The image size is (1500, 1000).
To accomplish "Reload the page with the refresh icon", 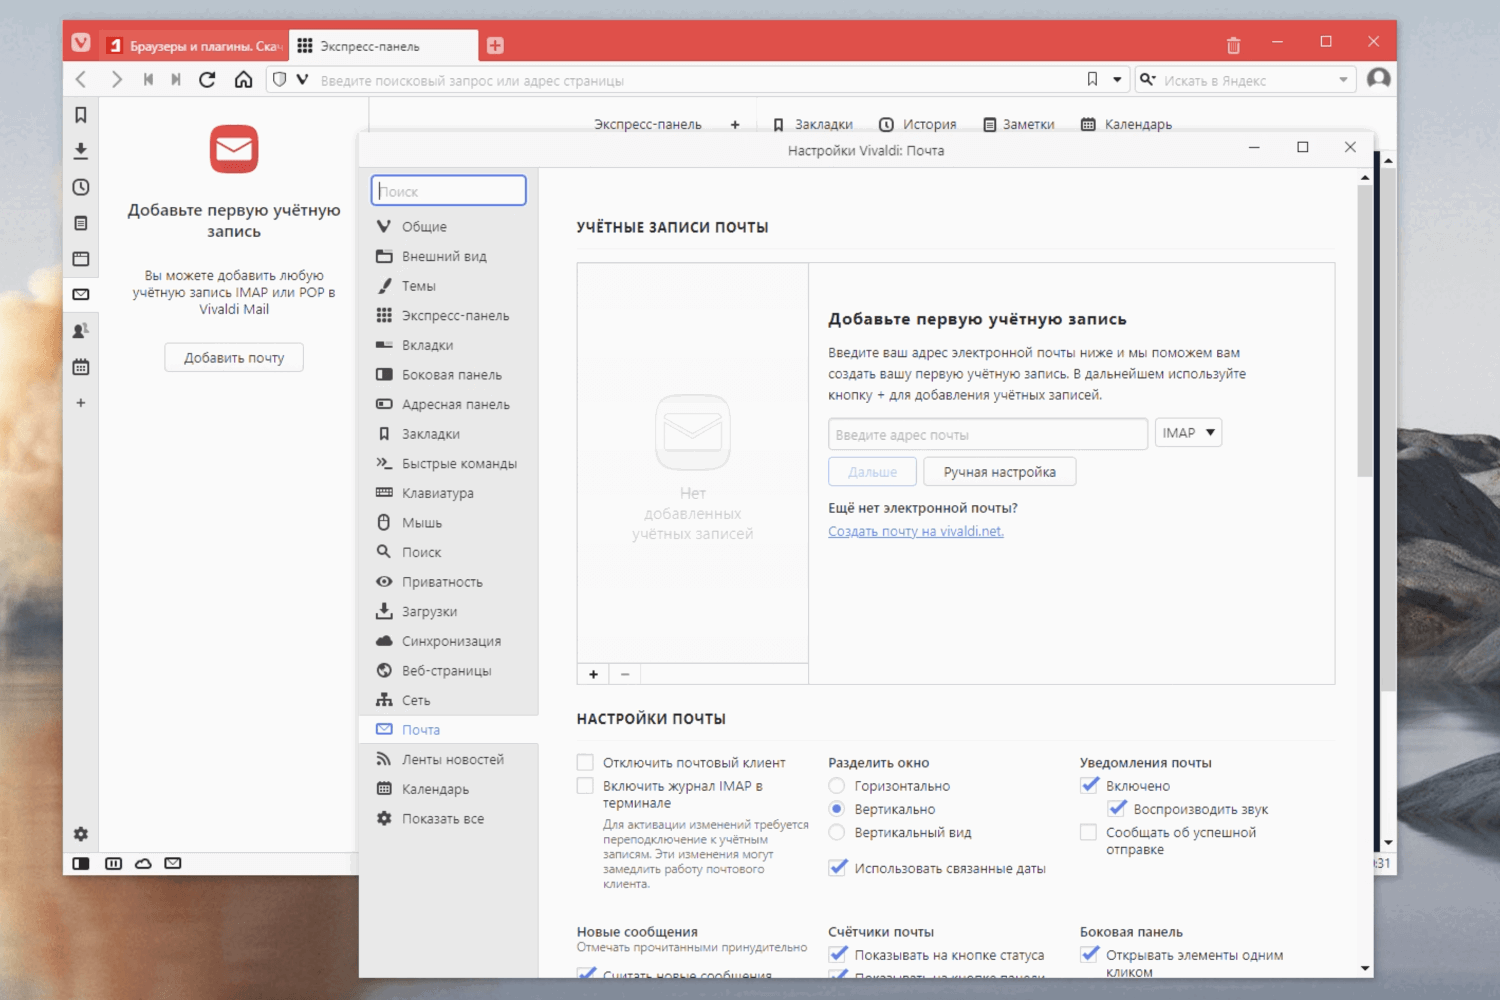I will [207, 79].
